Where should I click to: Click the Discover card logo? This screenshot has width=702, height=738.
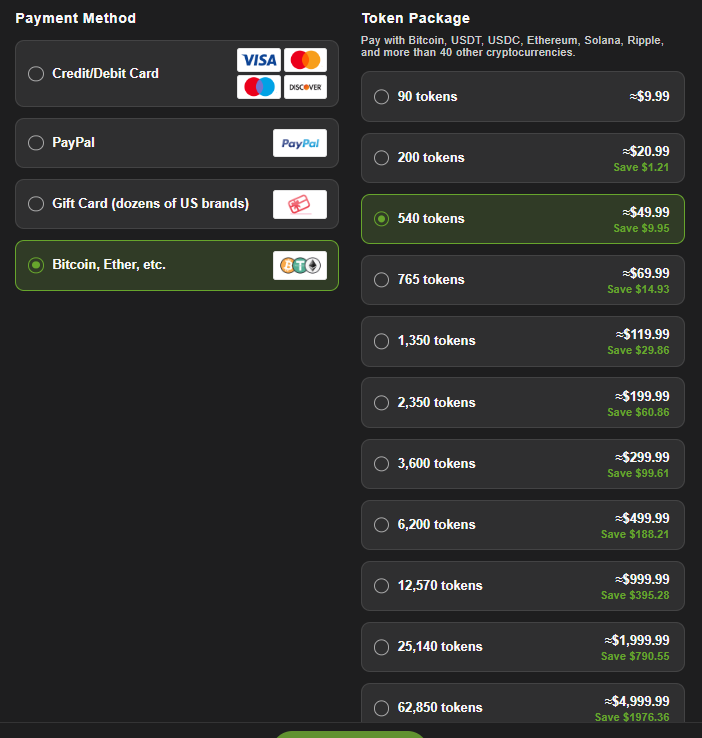(x=305, y=87)
